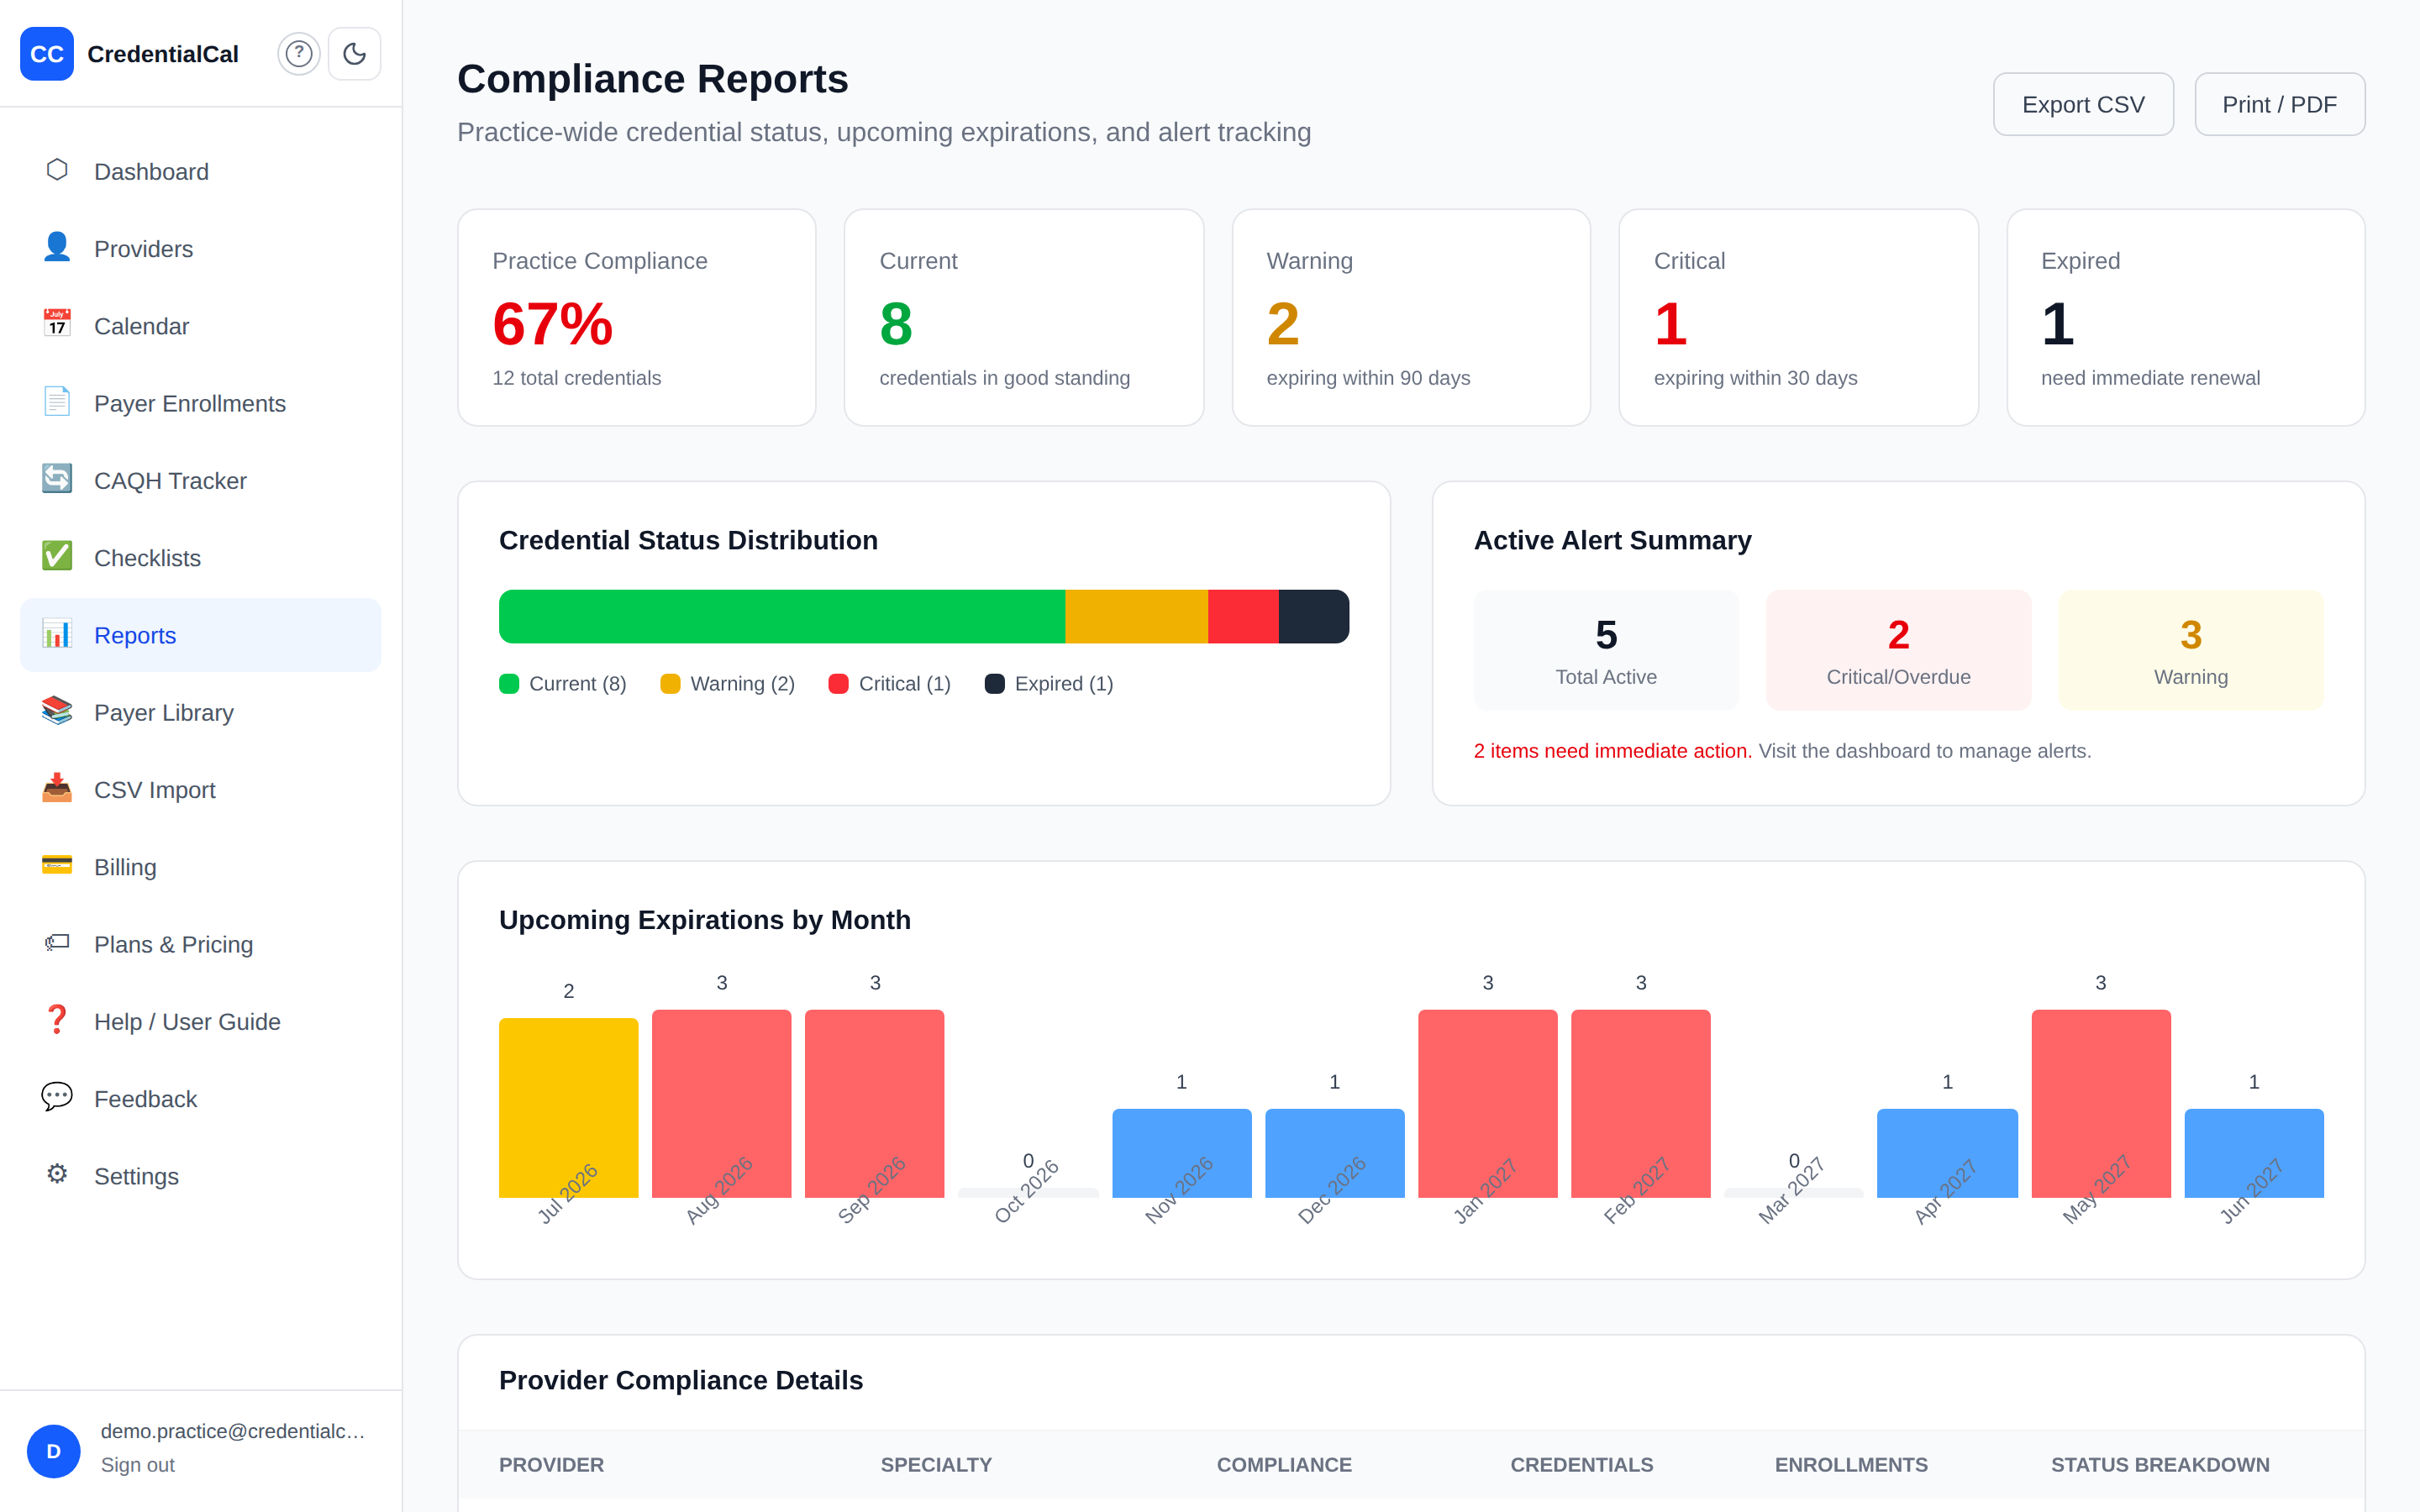Click the COMPLIANCE column header
2420x1512 pixels.
[1284, 1465]
